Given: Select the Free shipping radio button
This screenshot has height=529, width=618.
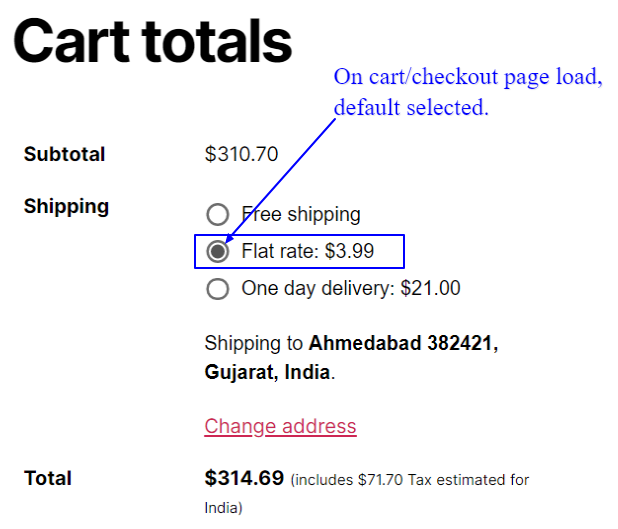Looking at the screenshot, I should (x=217, y=214).
